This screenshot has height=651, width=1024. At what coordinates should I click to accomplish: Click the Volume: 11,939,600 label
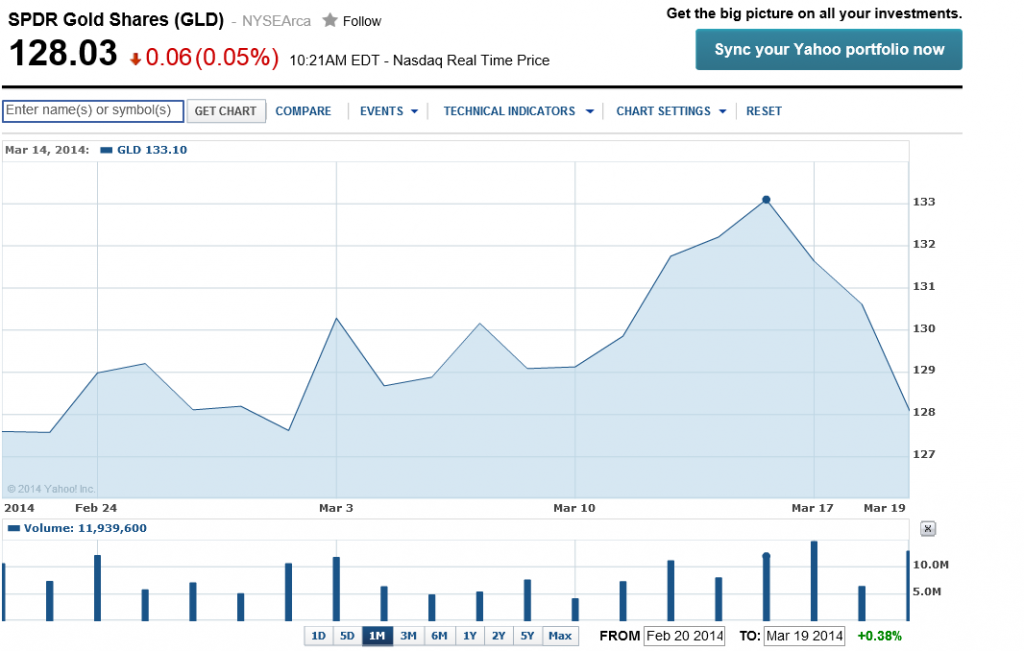pos(85,528)
